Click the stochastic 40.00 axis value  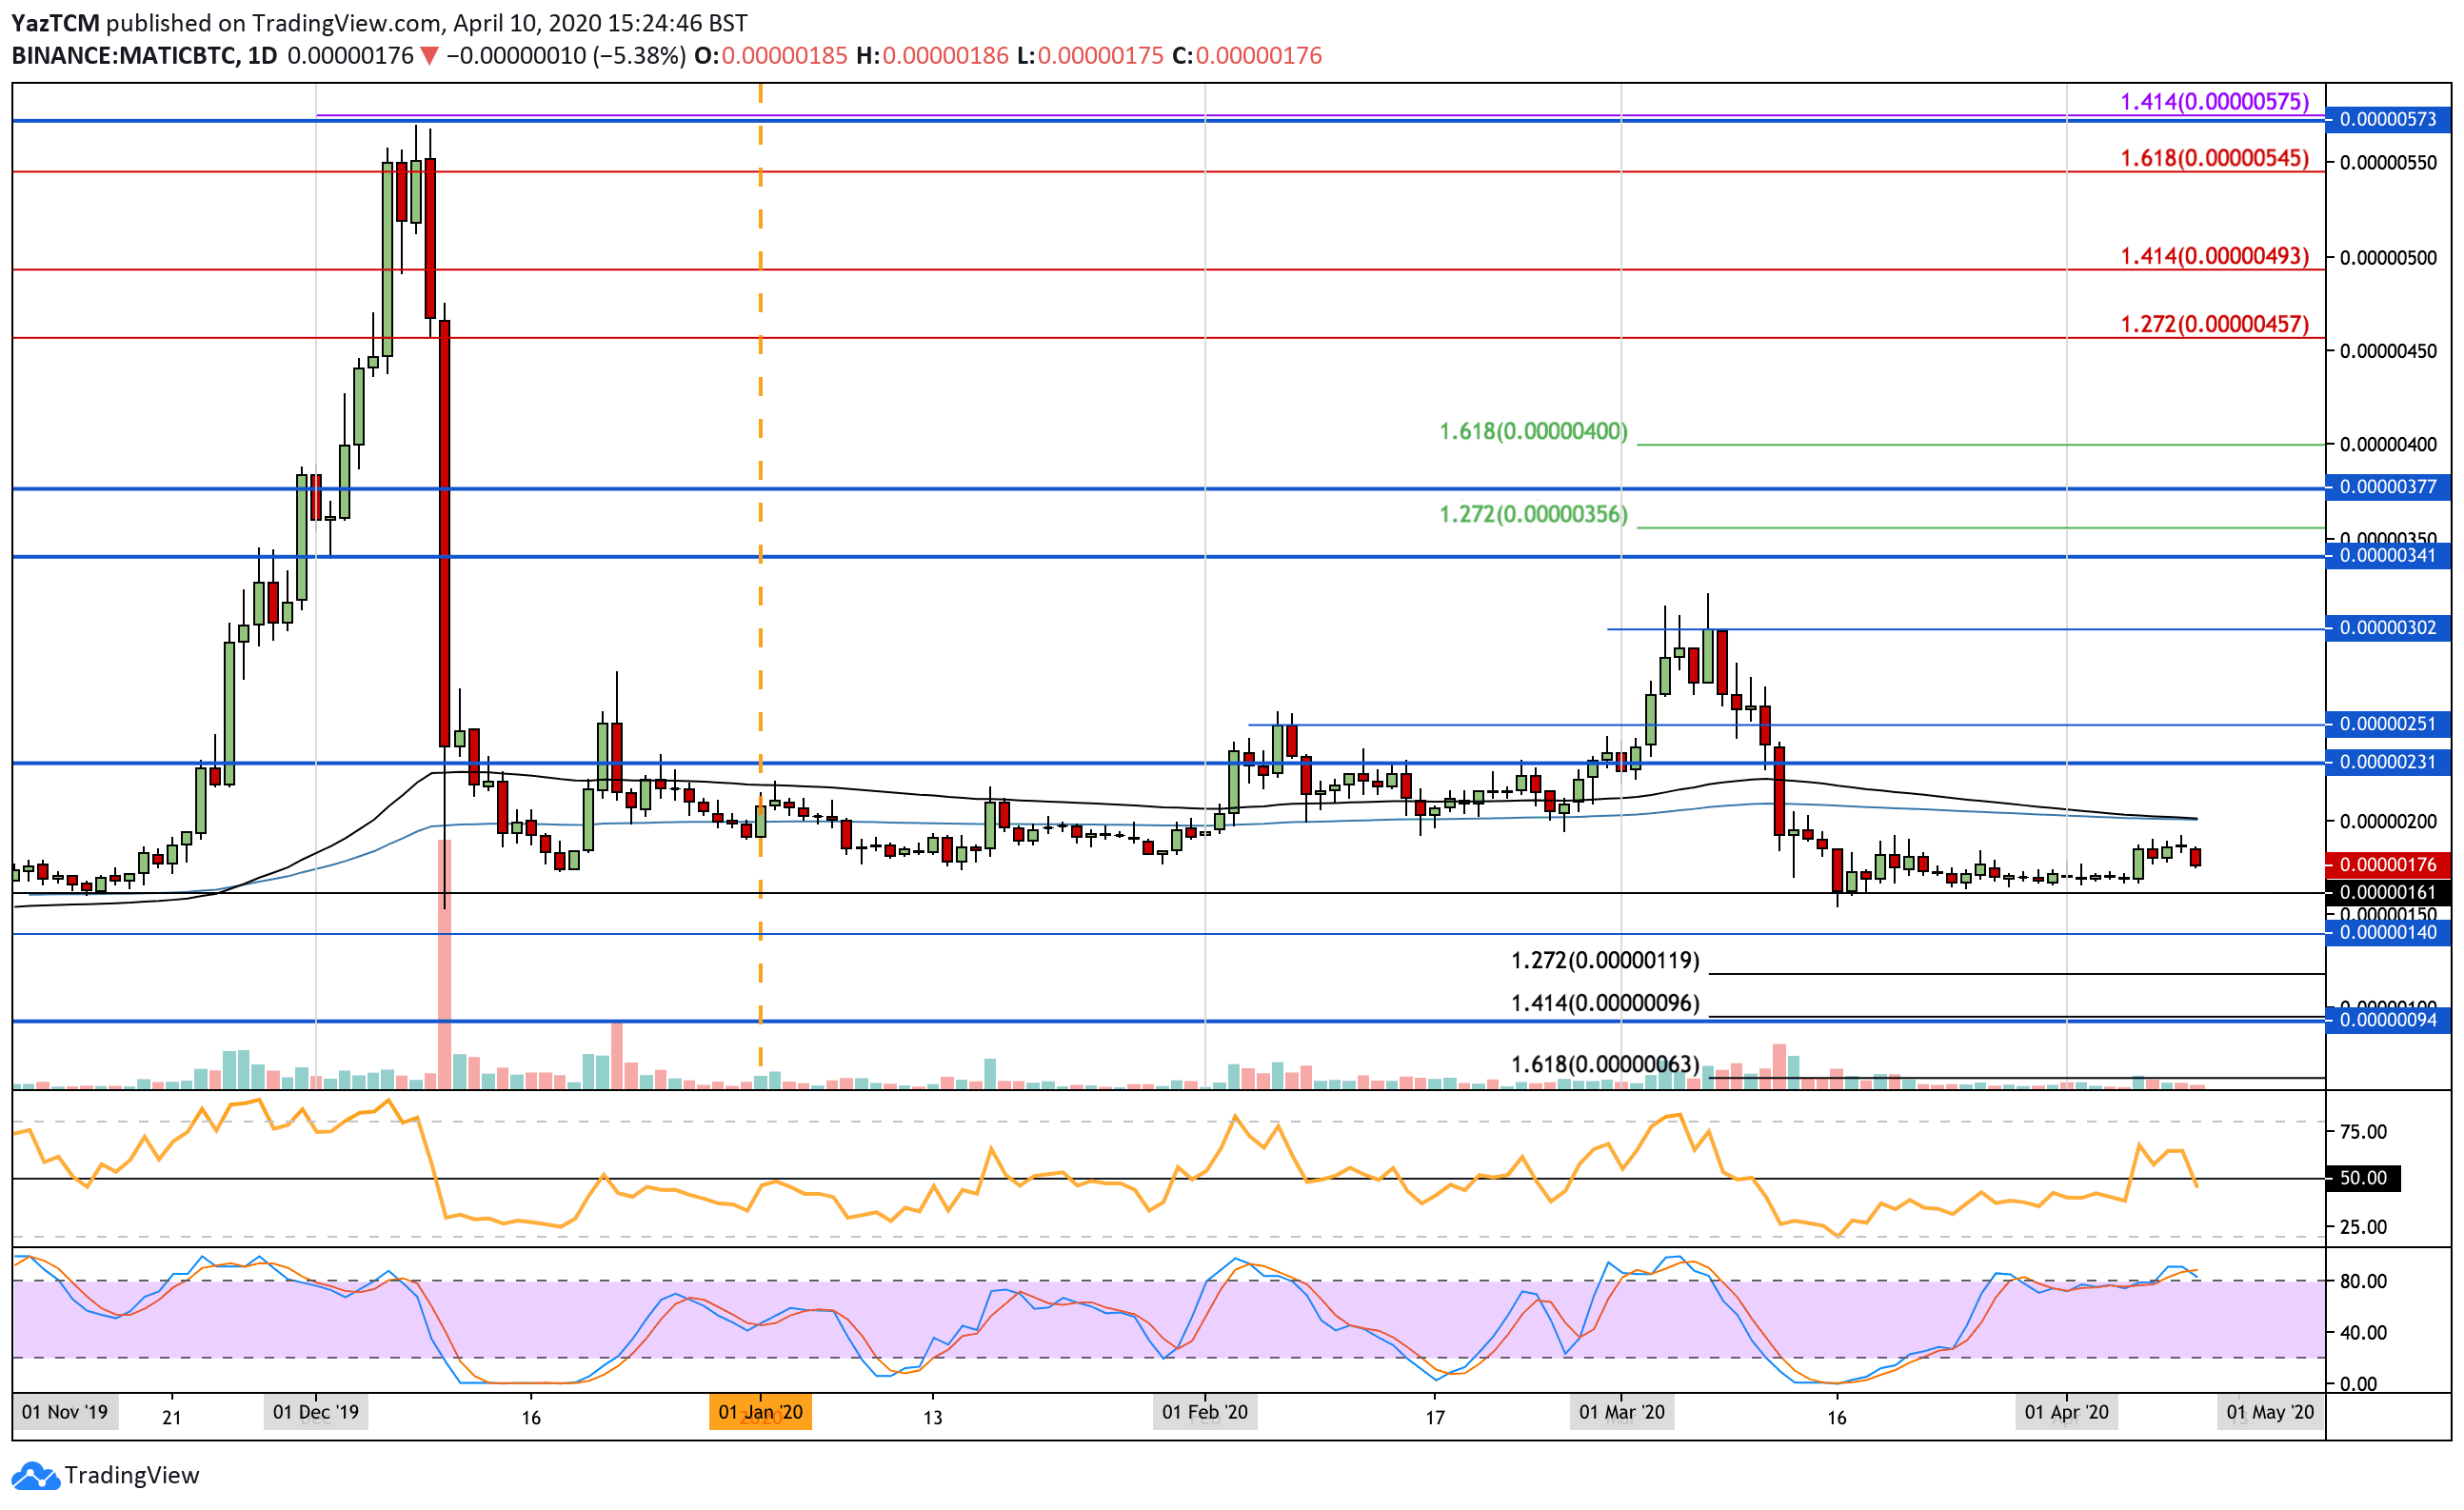[2363, 1333]
